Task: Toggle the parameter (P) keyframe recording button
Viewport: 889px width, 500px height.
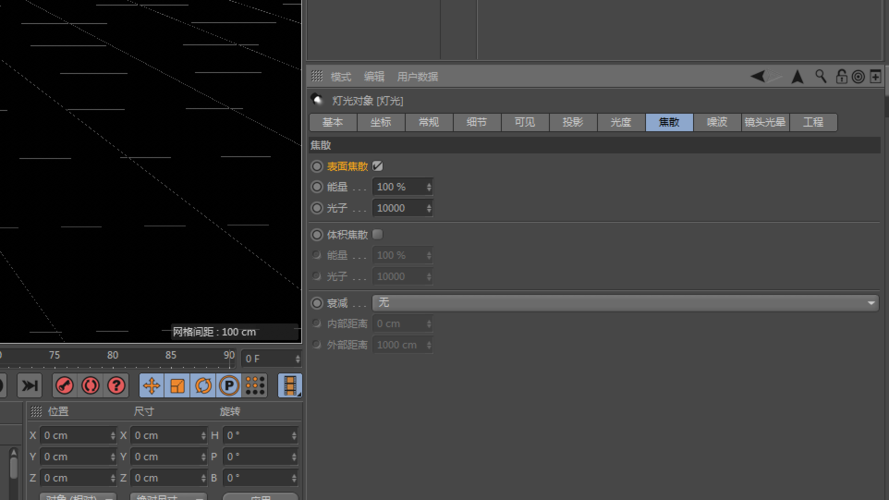Action: point(229,385)
